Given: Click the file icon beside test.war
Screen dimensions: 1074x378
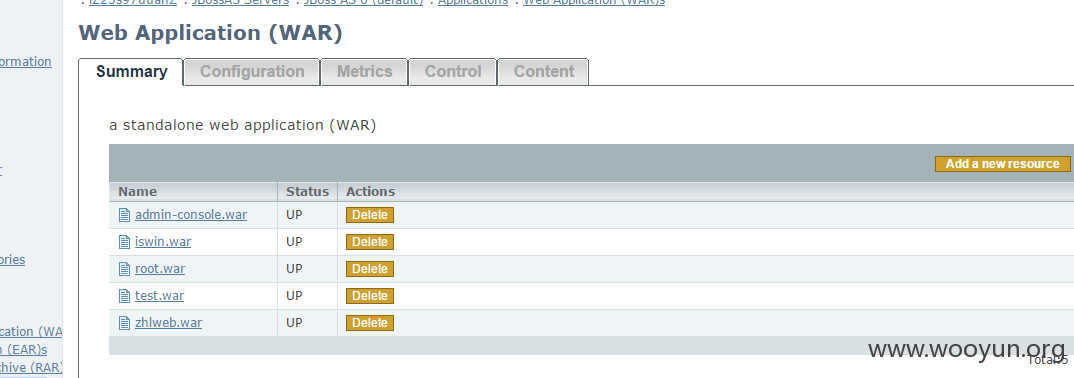Looking at the screenshot, I should click(124, 296).
